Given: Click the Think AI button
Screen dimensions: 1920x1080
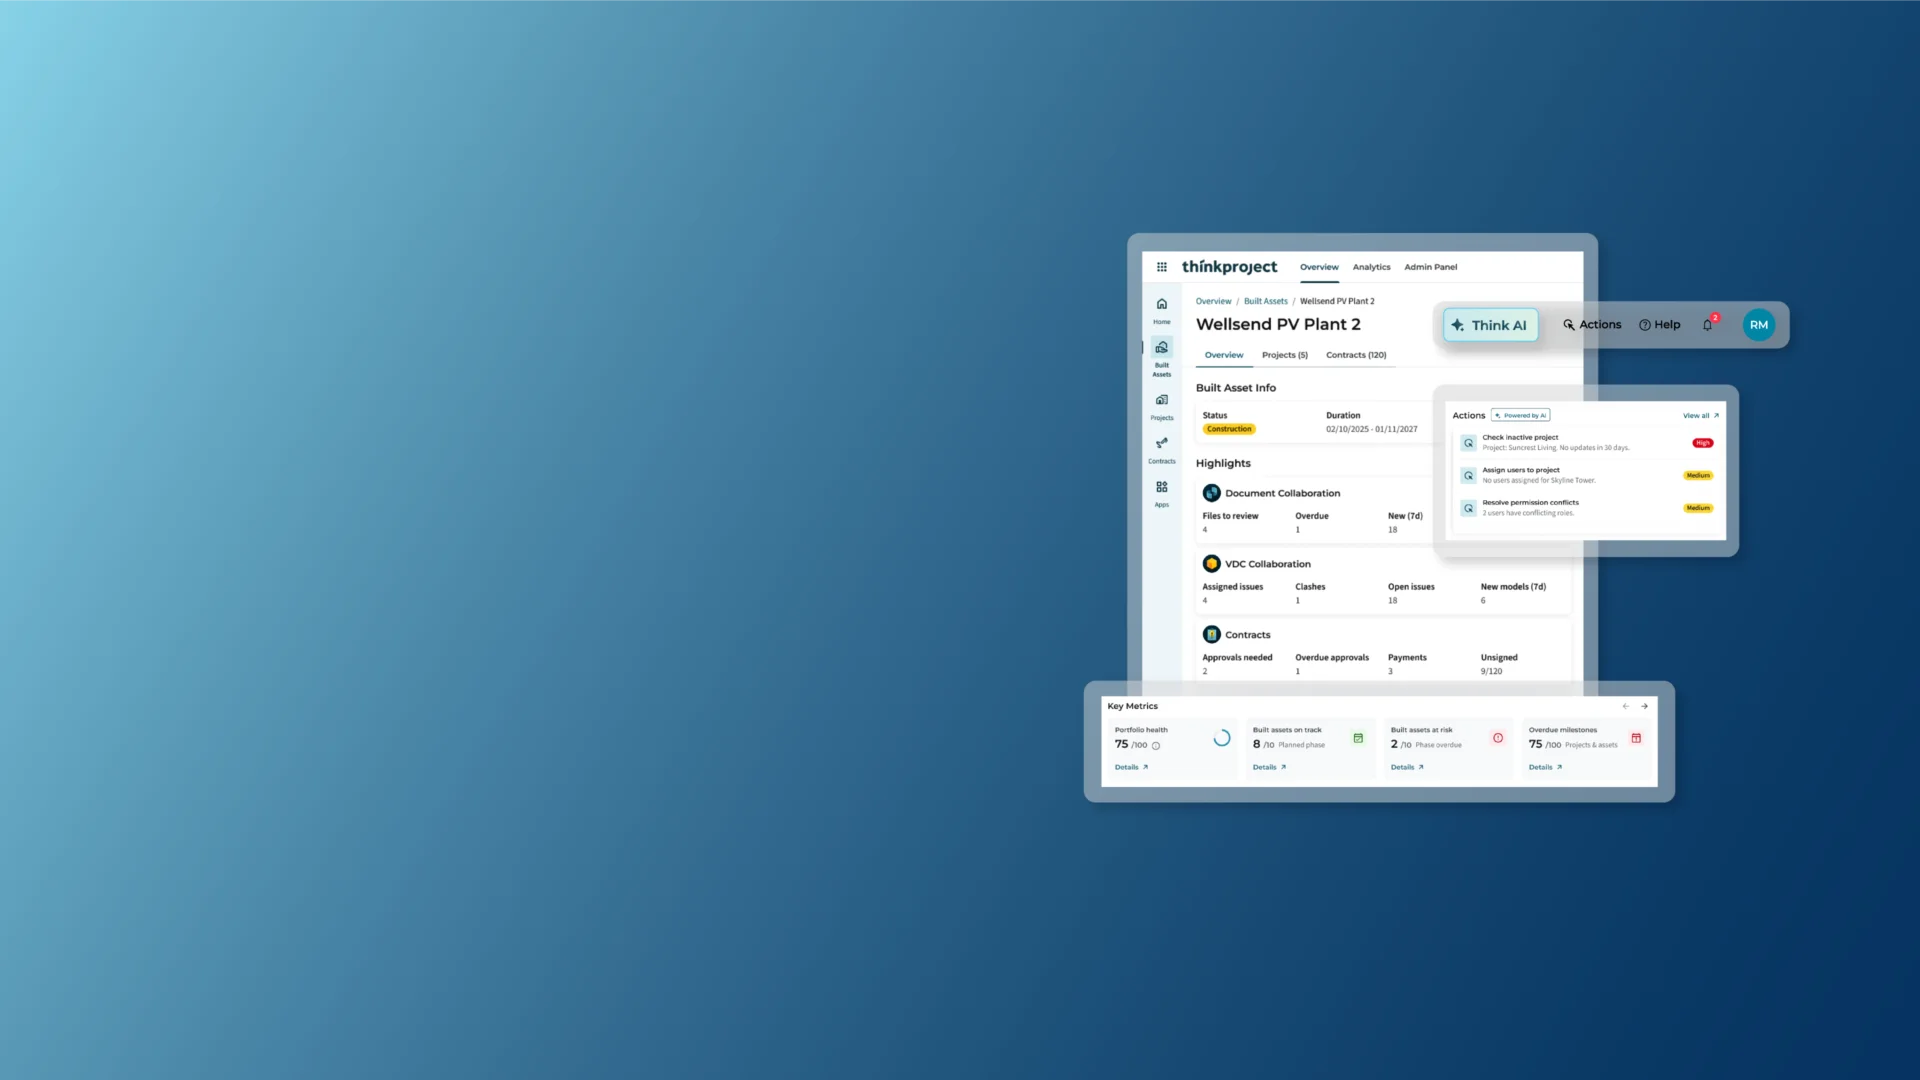Looking at the screenshot, I should 1489,325.
